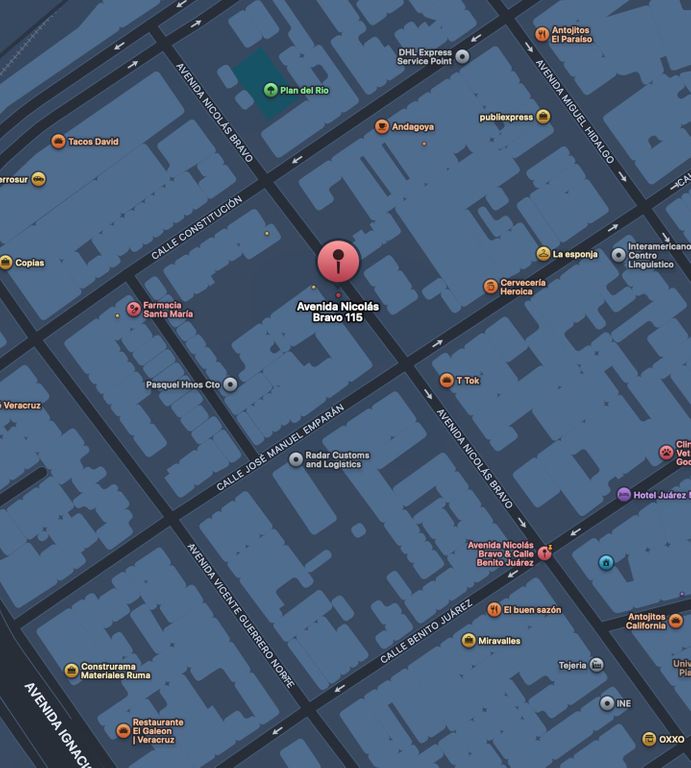The width and height of the screenshot is (691, 768).
Task: Select the Miravalles marker icon
Action: [x=468, y=641]
